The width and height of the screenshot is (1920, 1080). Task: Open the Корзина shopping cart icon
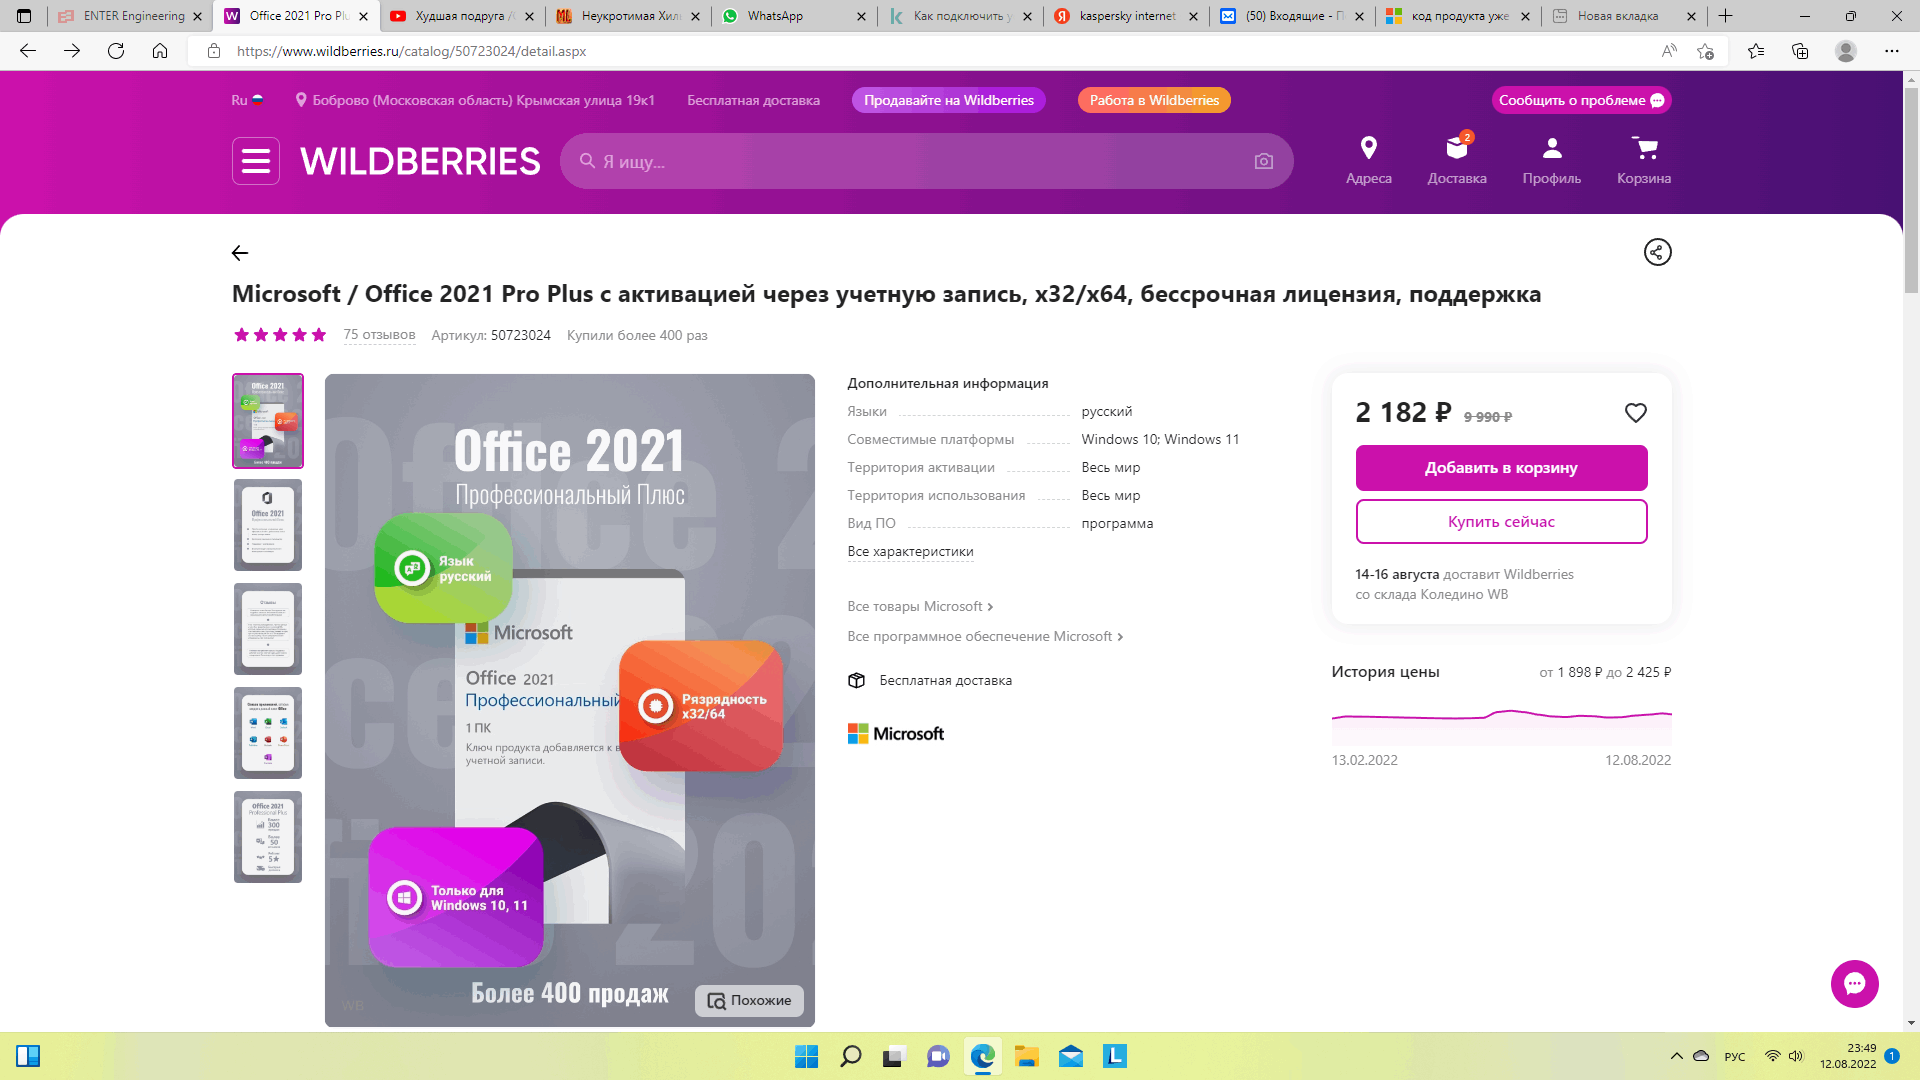click(x=1642, y=153)
